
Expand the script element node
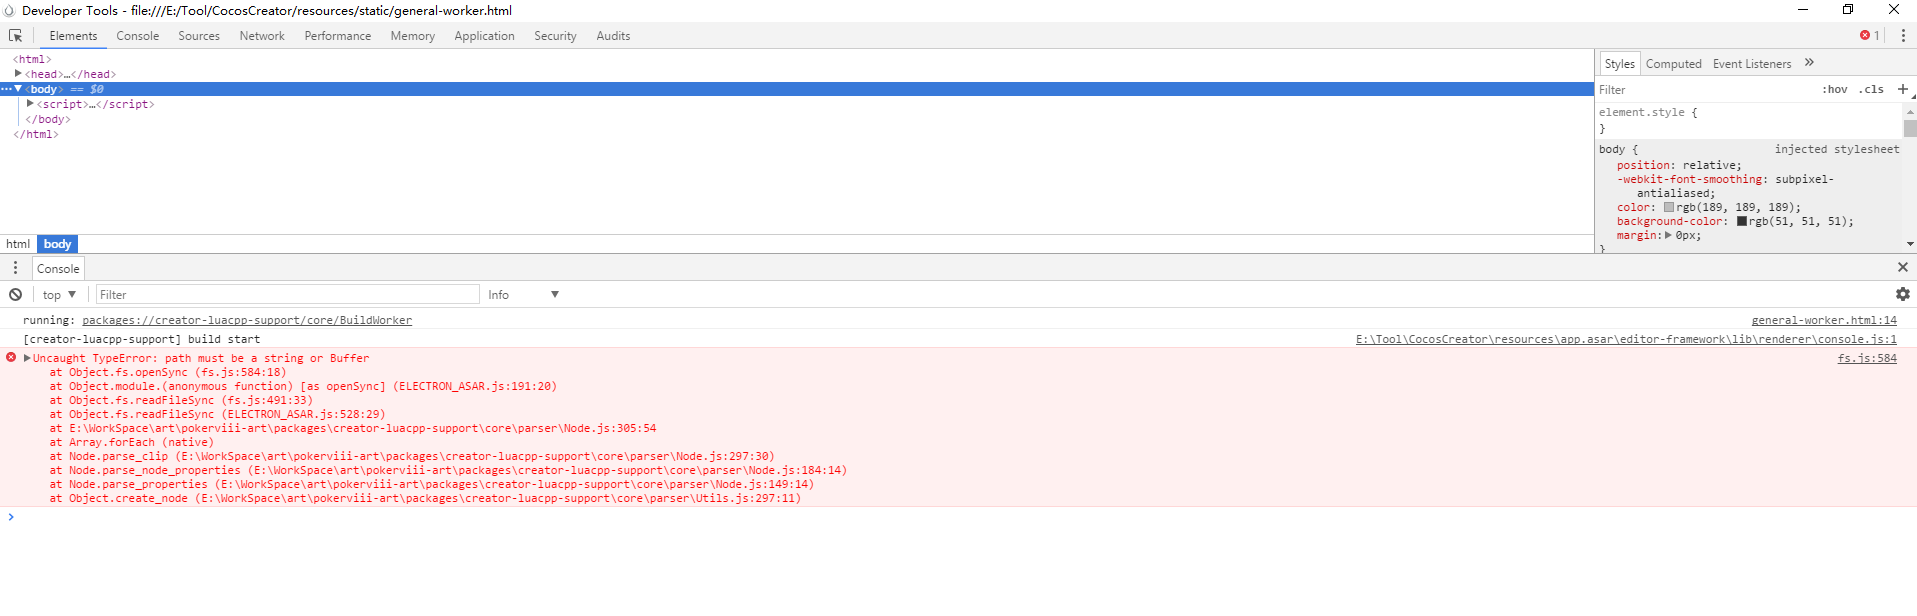click(x=30, y=104)
